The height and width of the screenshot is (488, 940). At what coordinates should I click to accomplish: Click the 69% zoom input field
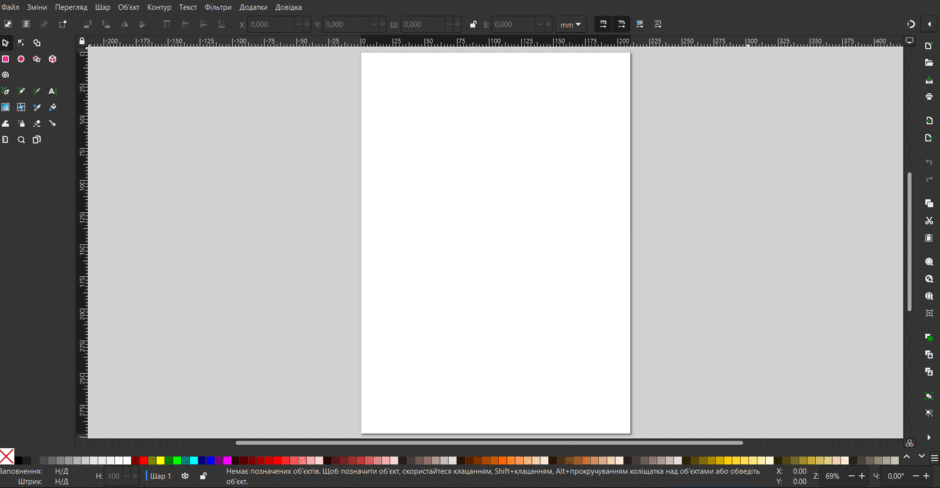pyautogui.click(x=833, y=476)
